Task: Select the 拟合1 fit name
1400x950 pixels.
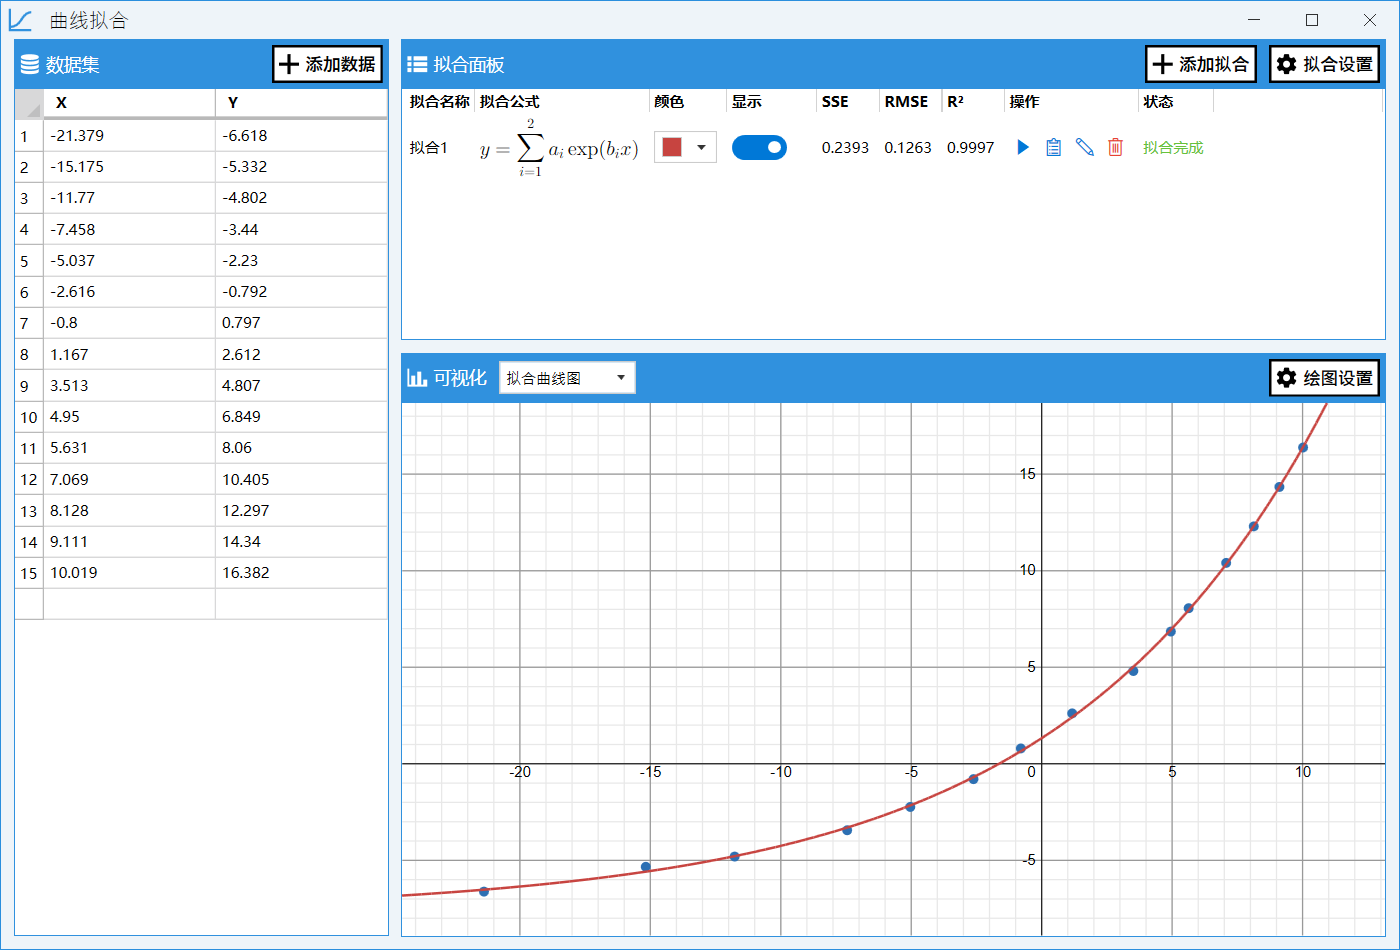Action: click(429, 147)
